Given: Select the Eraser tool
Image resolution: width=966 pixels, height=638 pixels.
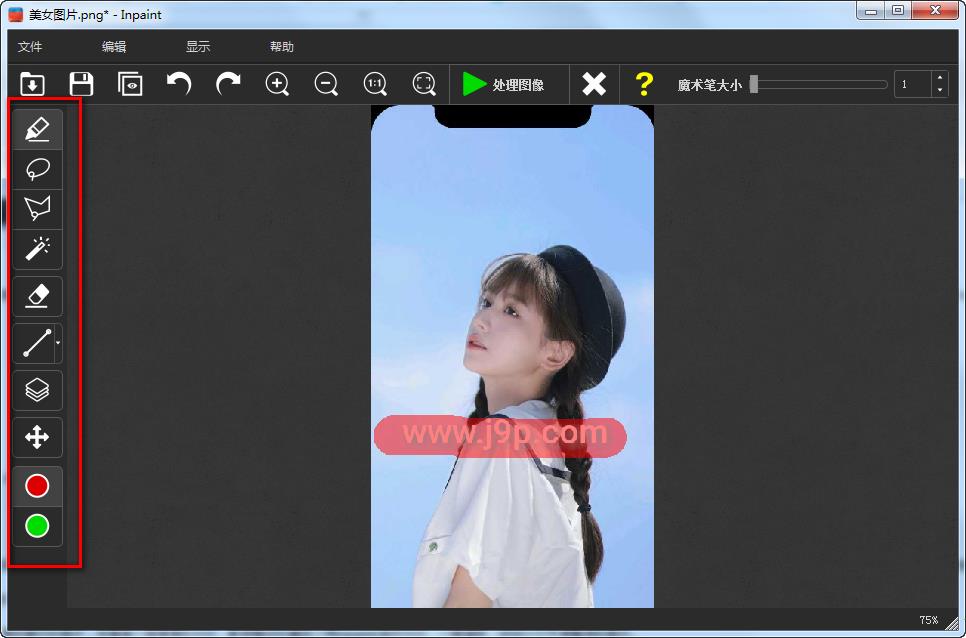Looking at the screenshot, I should point(37,296).
